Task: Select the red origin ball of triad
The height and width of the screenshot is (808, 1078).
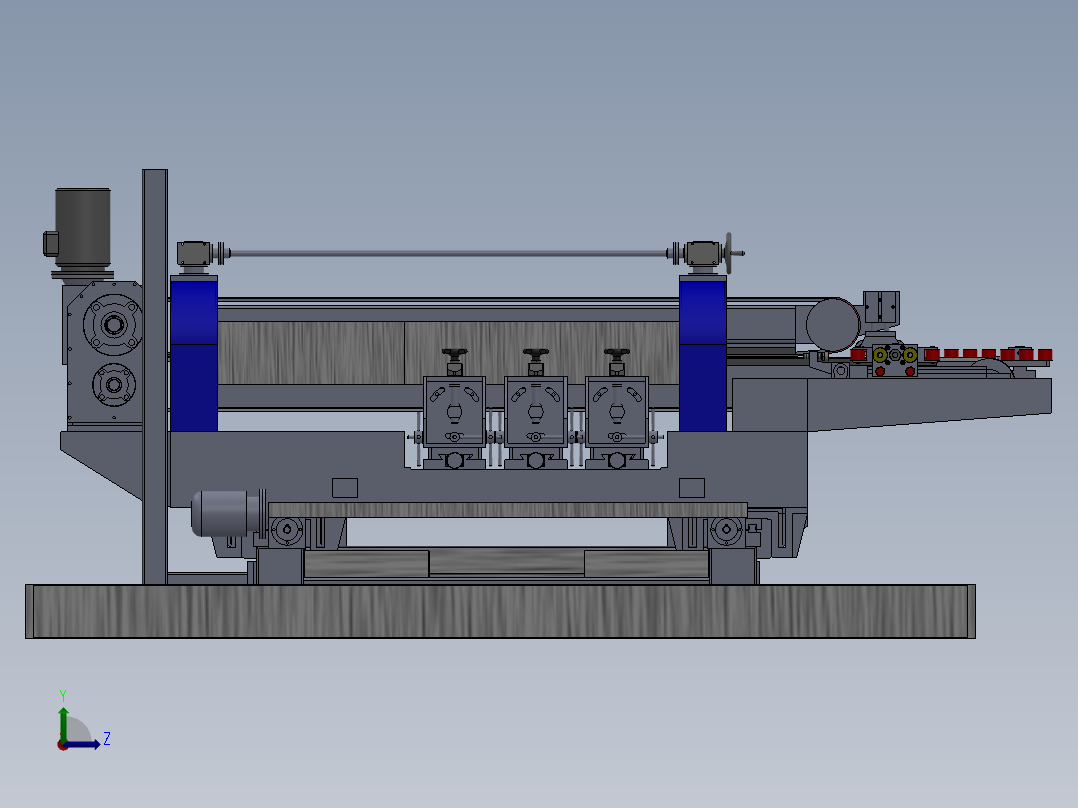Action: (62, 745)
